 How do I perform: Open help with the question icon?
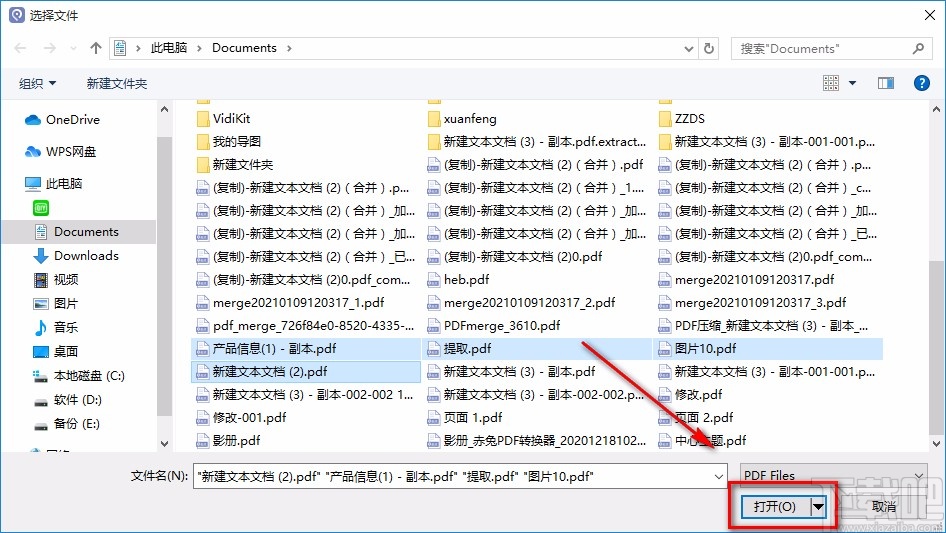point(922,83)
